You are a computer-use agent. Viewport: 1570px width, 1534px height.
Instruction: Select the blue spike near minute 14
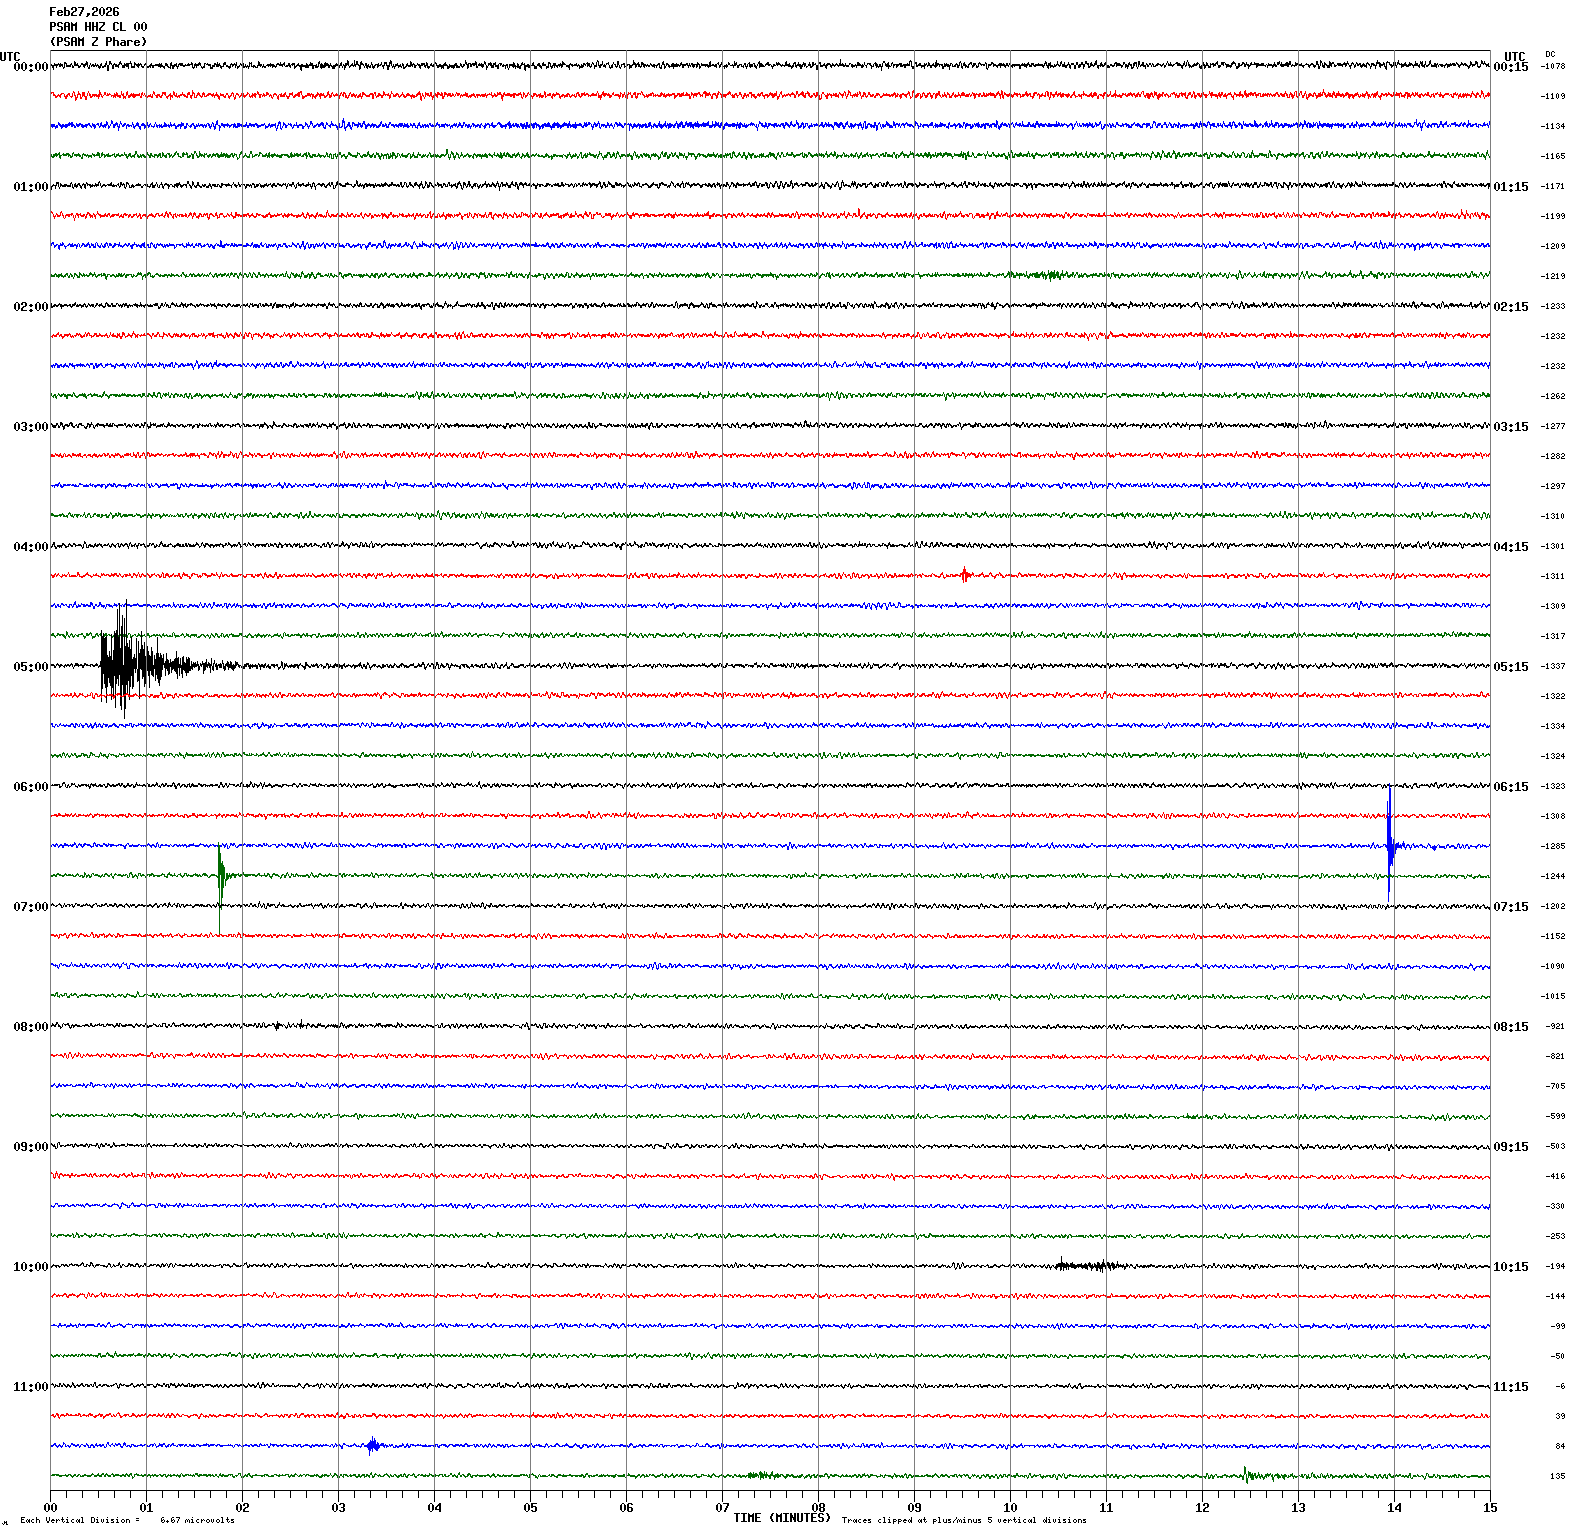click(x=1389, y=845)
